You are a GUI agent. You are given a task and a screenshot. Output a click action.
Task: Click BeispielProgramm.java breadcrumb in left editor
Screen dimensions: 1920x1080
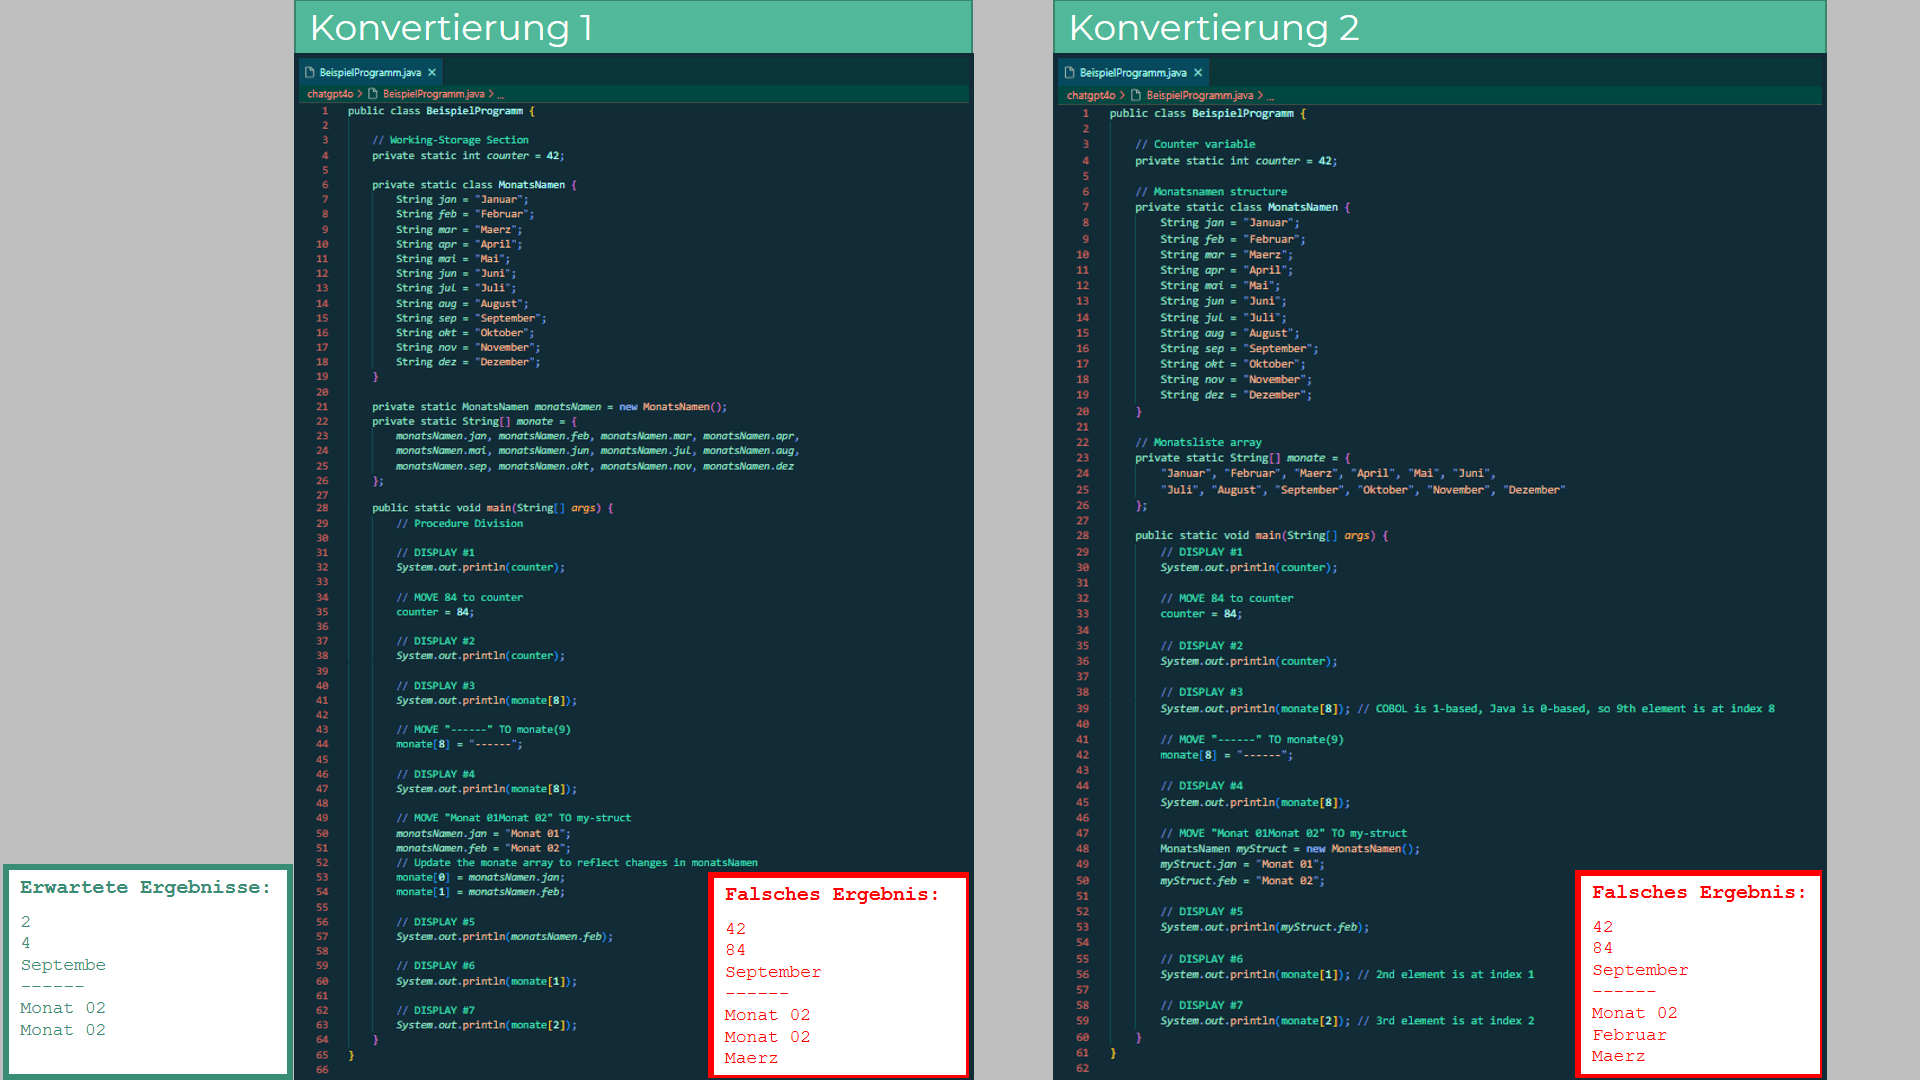pos(433,94)
